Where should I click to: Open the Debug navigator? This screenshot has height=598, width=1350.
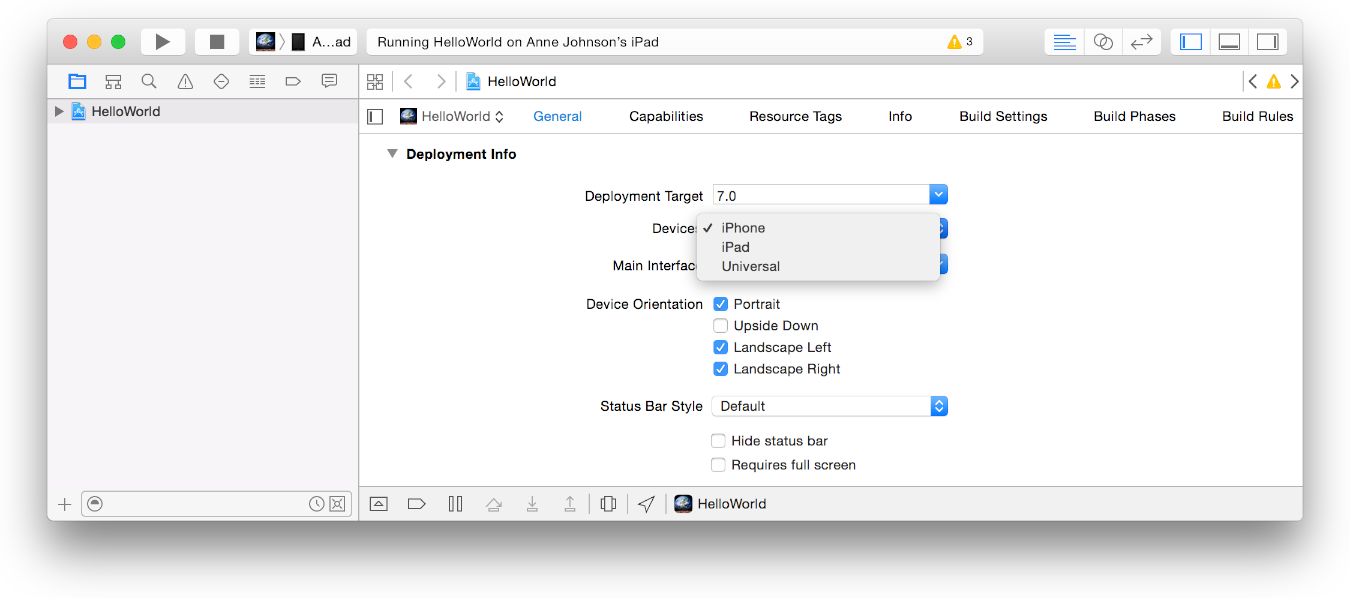pyautogui.click(x=257, y=81)
